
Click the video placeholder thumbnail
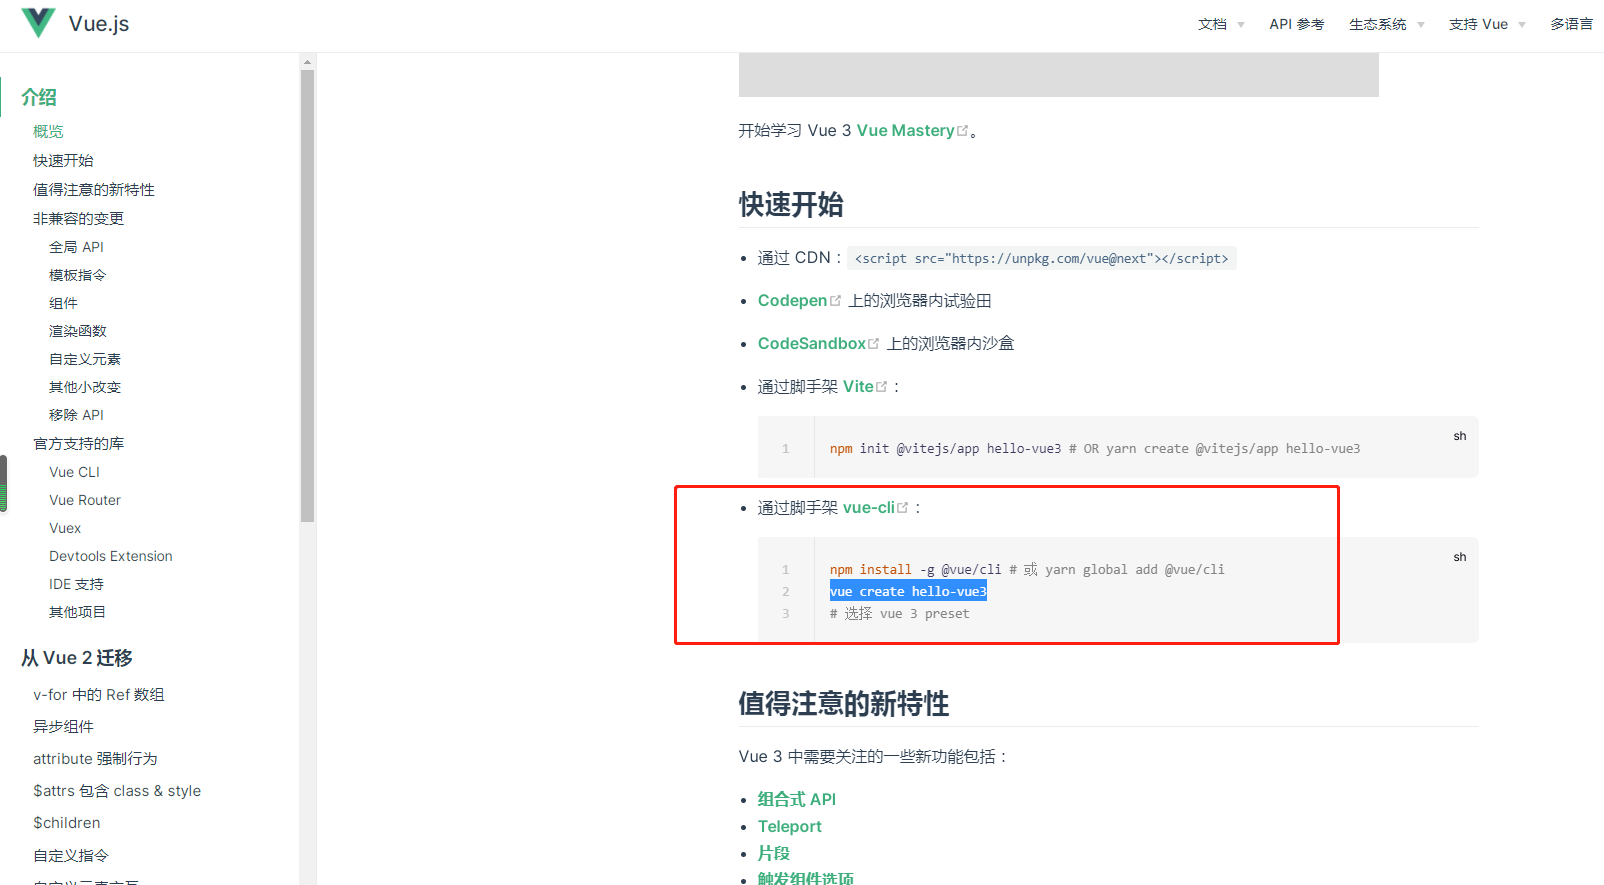(x=1058, y=75)
